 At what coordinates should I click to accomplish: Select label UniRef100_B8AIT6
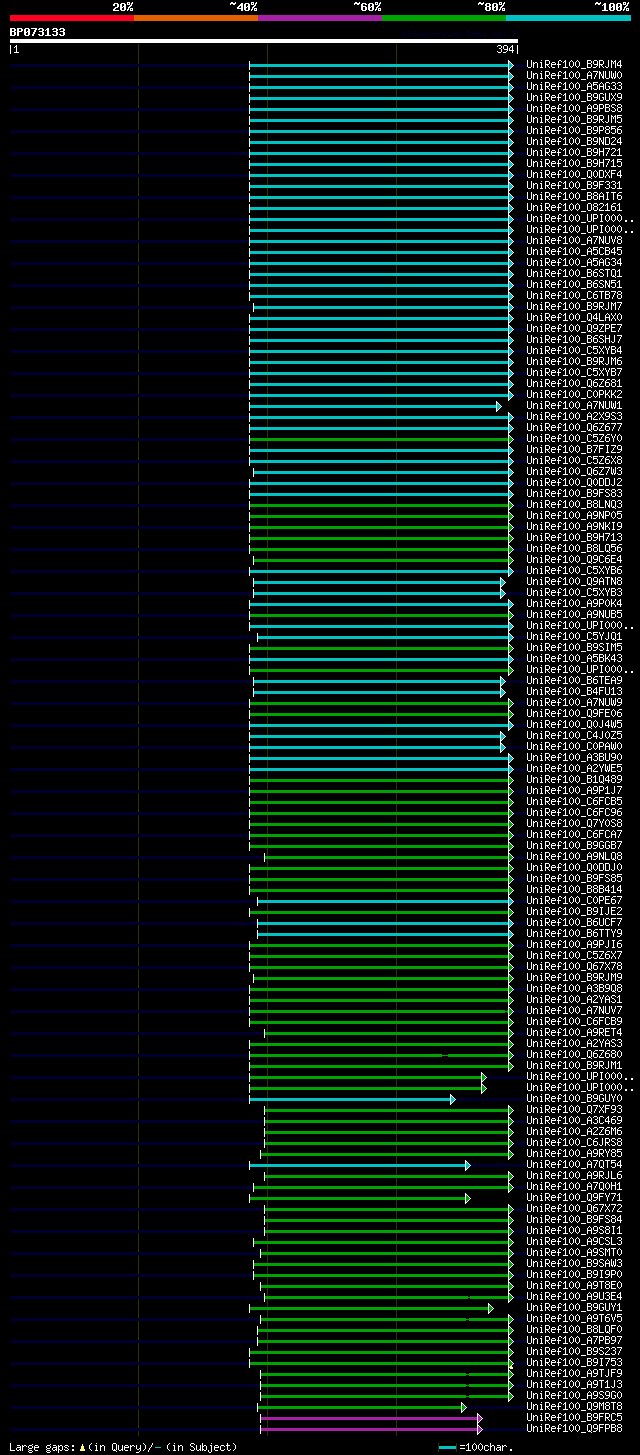tap(574, 196)
